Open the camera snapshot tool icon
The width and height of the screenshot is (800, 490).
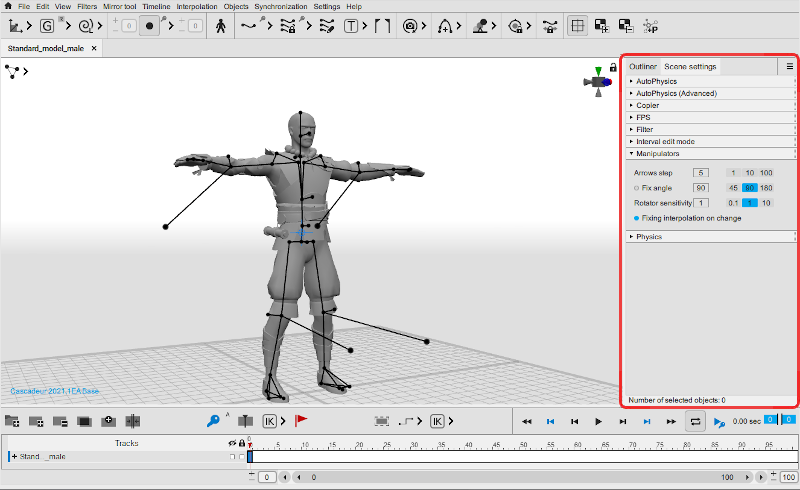410,26
